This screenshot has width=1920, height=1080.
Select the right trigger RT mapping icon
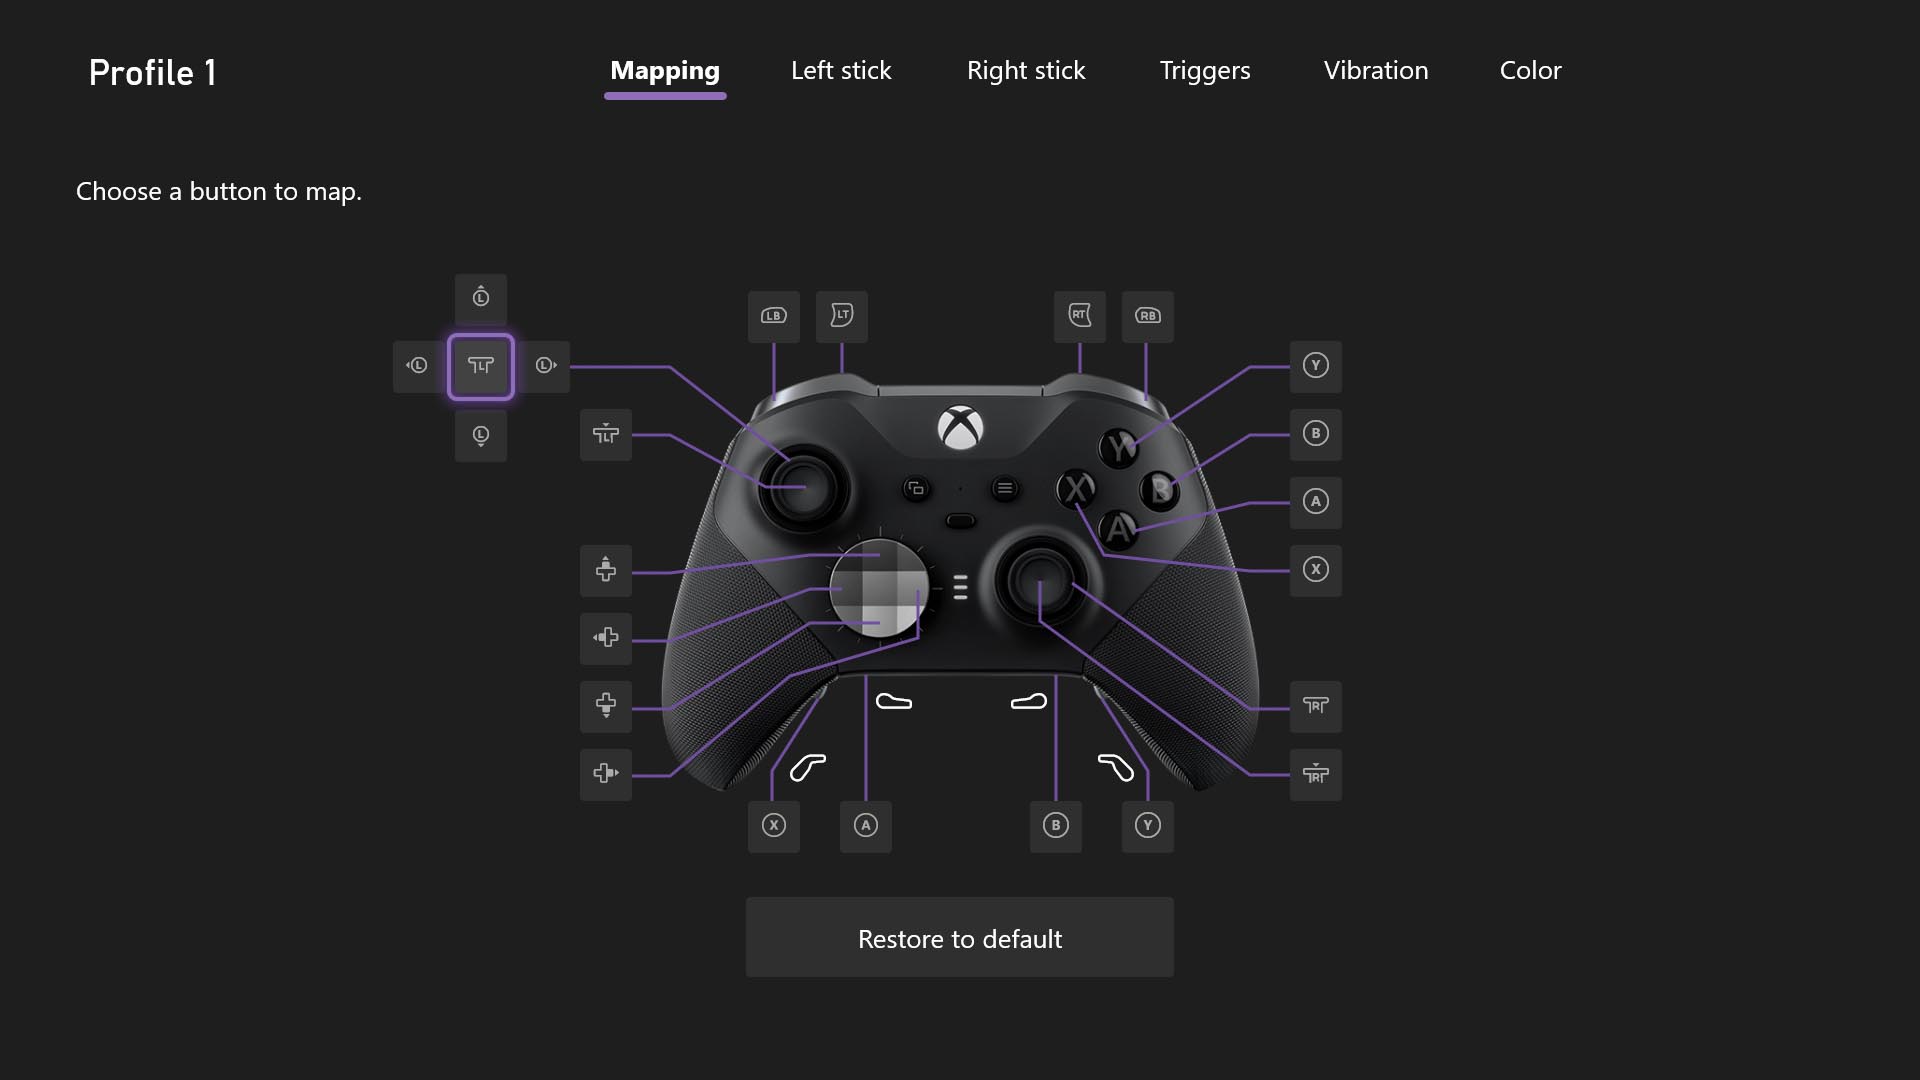pos(1079,314)
